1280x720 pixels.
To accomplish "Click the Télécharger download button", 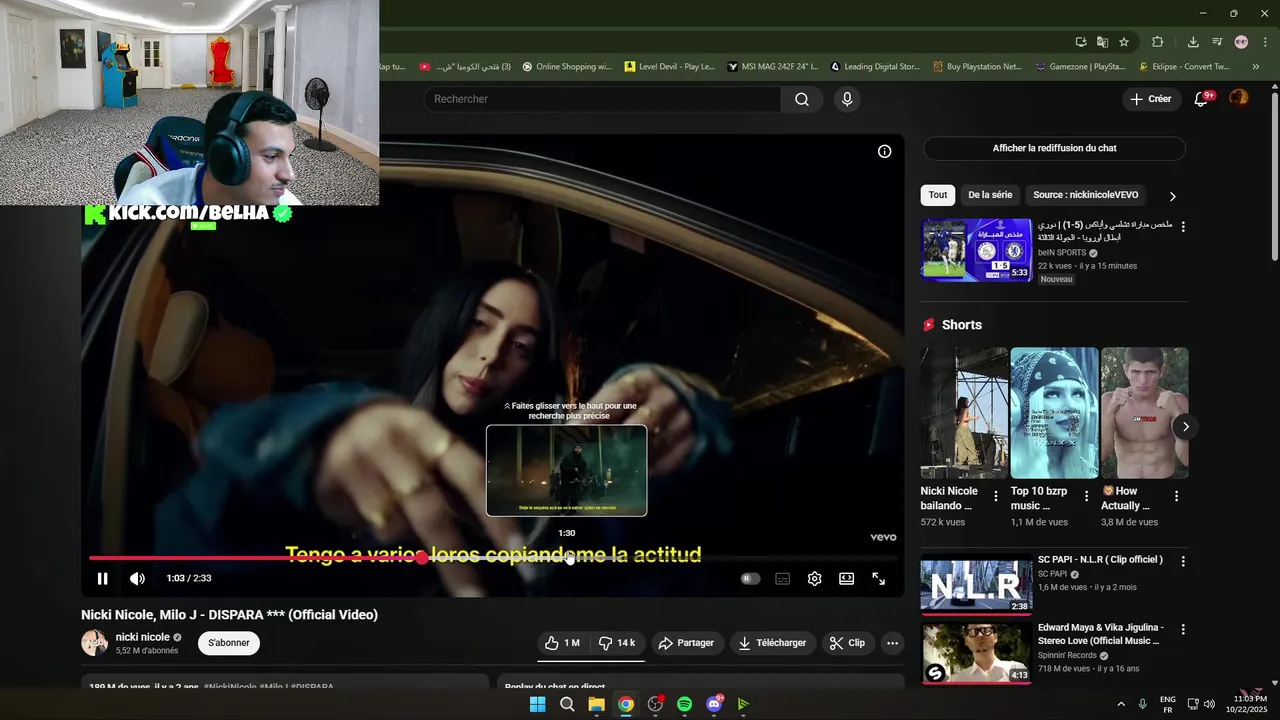I will click(773, 643).
